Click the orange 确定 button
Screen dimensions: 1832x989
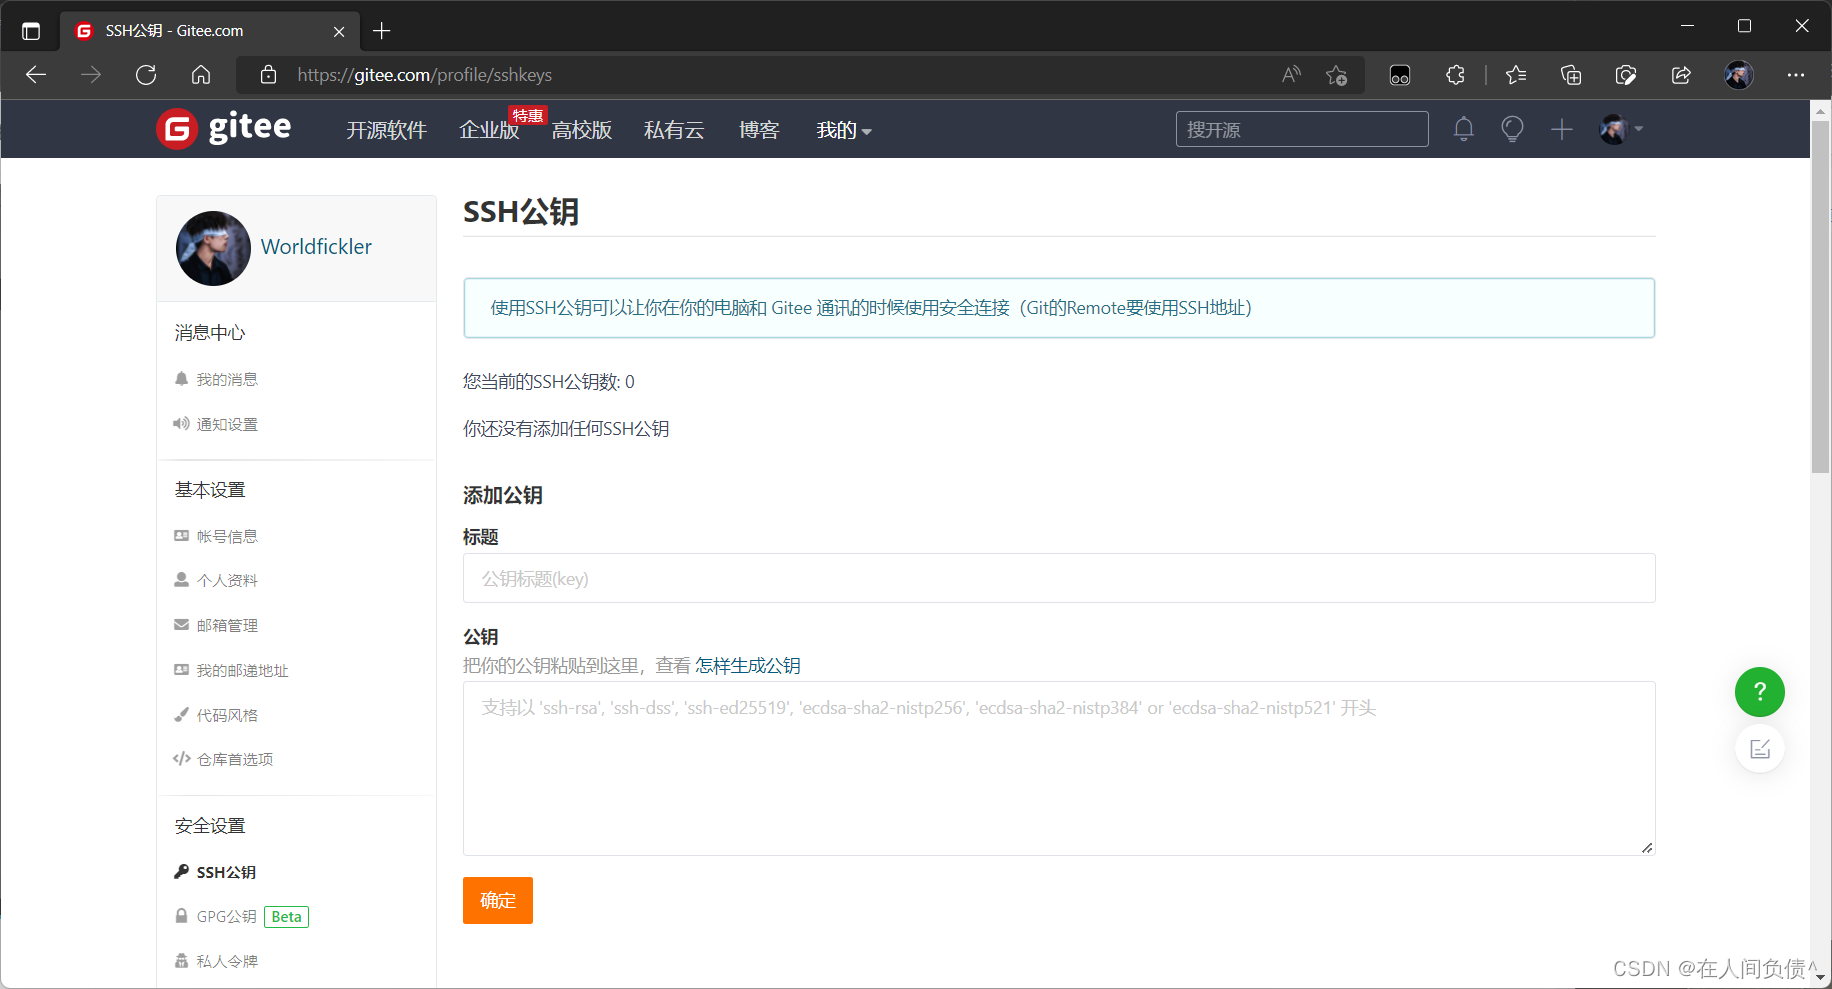point(498,900)
